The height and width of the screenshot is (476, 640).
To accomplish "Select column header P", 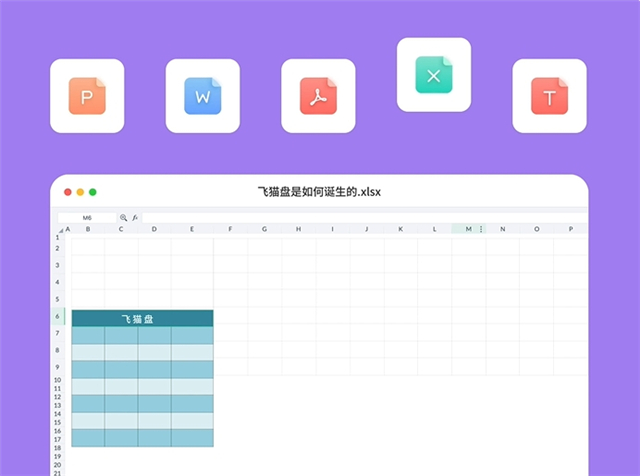I will (570, 229).
